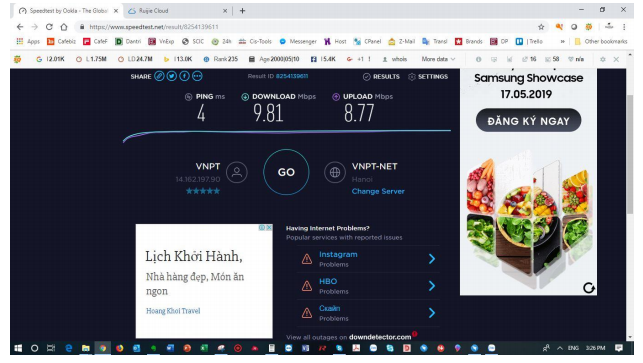Click Rank 235 in SEO toolbar
Viewport: 643px width, 363px height.
click(221, 59)
